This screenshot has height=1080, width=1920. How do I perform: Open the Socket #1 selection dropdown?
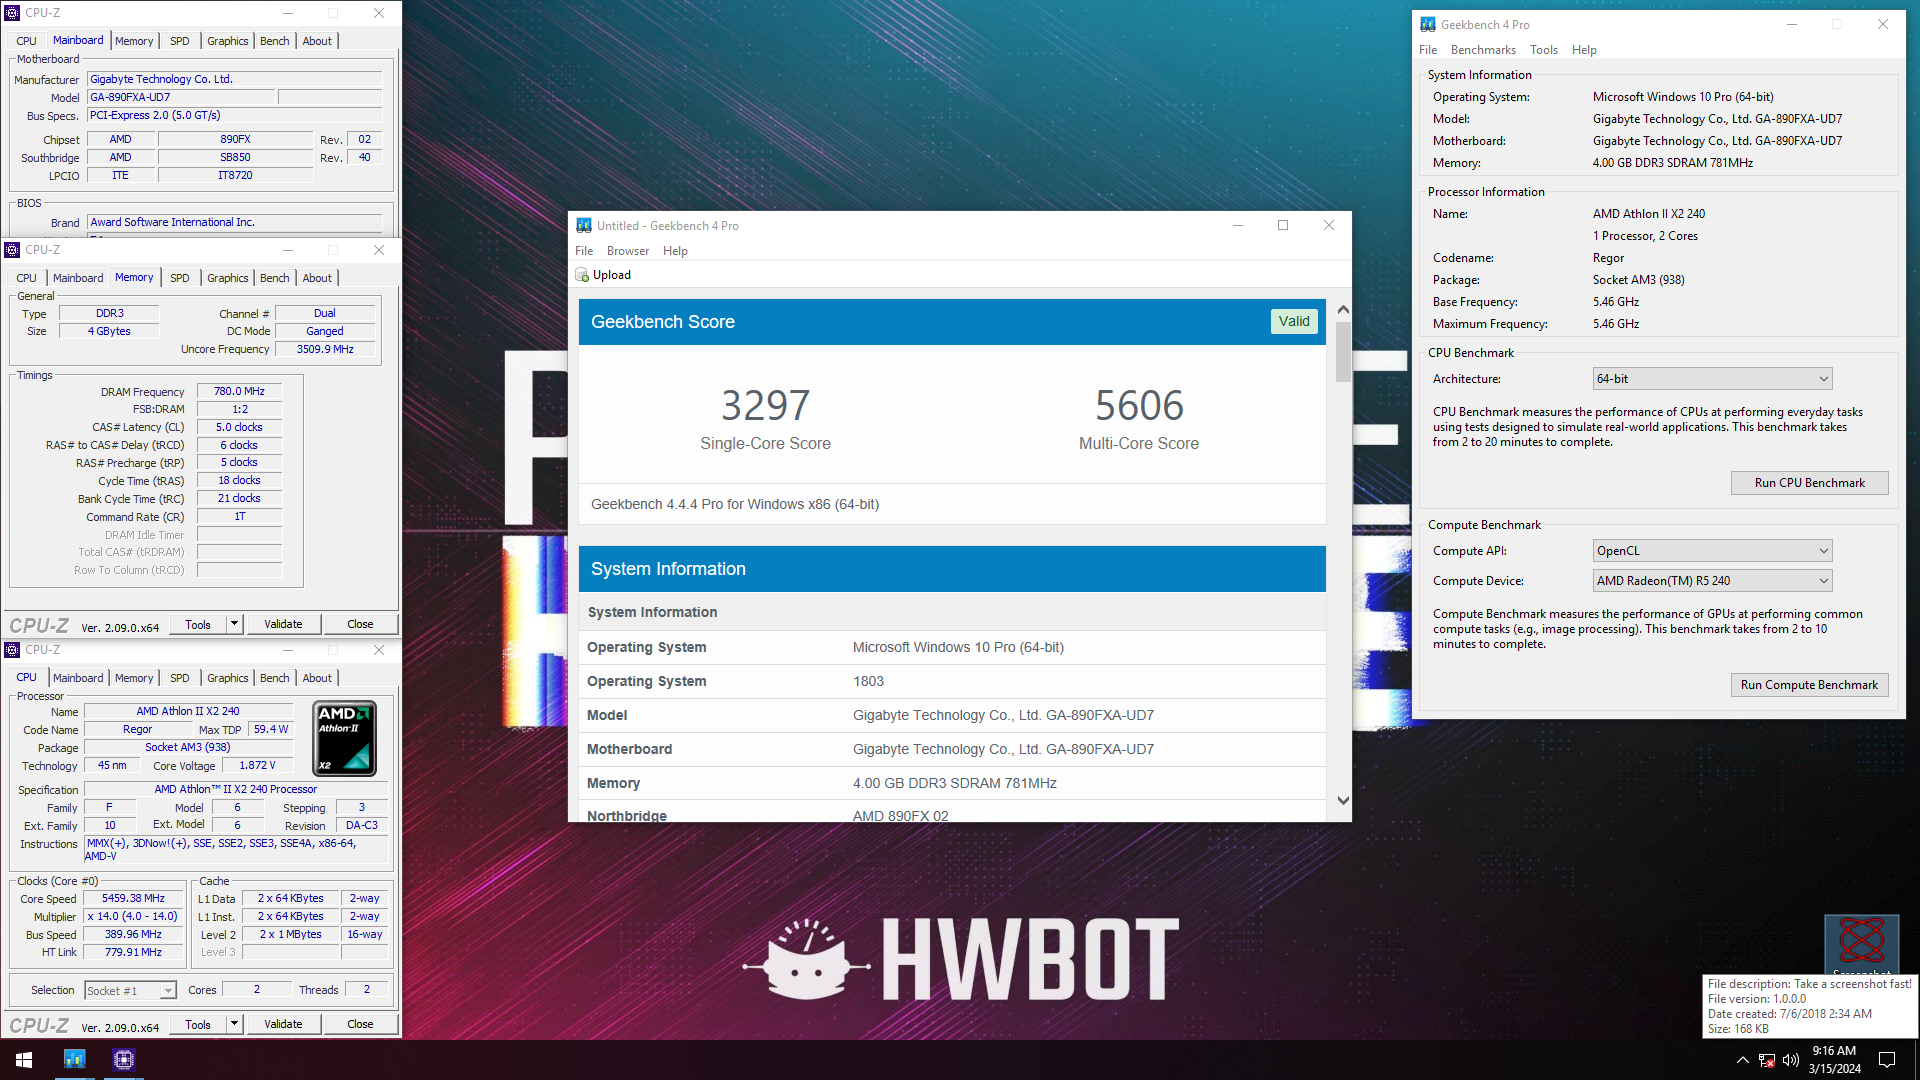pyautogui.click(x=130, y=990)
